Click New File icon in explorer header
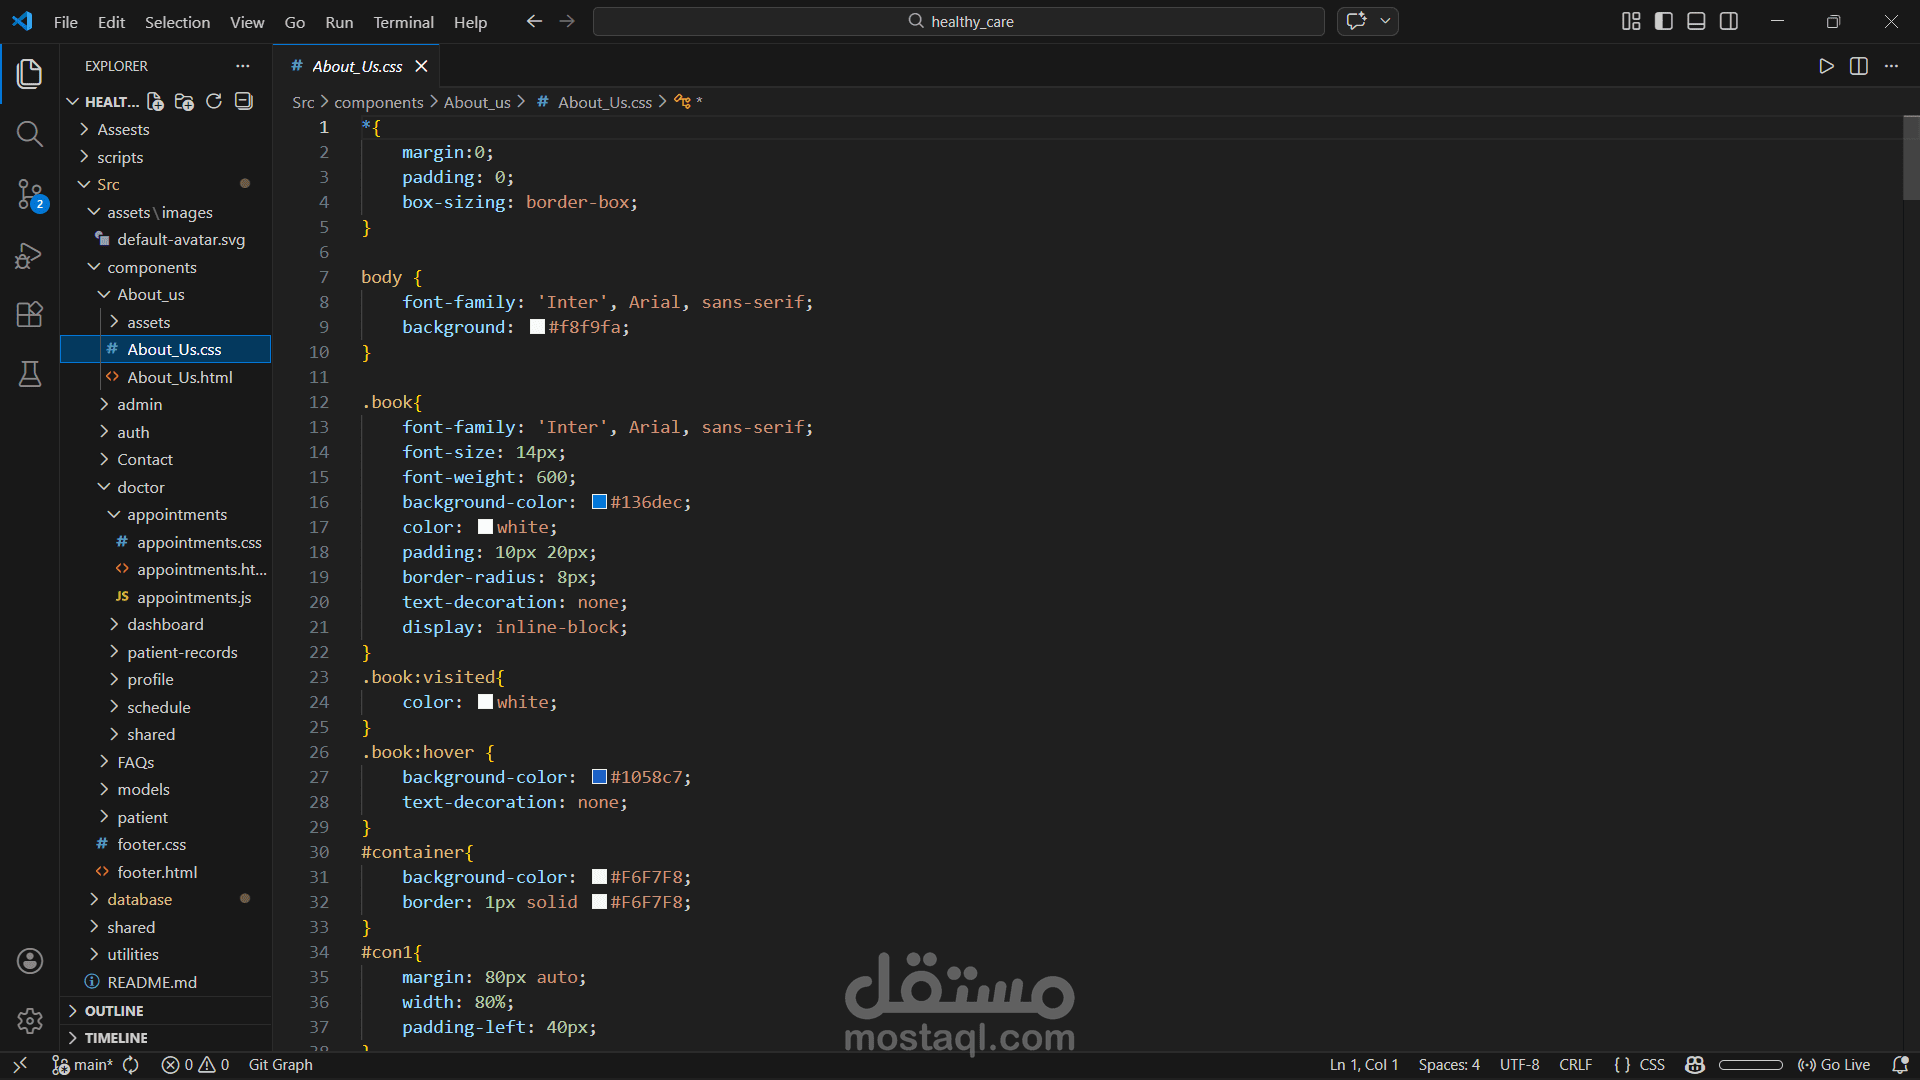The width and height of the screenshot is (1920, 1080). click(155, 101)
